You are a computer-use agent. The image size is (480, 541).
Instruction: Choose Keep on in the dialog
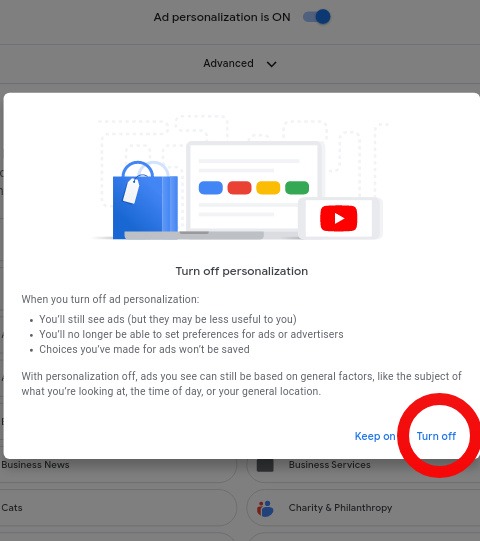tap(375, 436)
